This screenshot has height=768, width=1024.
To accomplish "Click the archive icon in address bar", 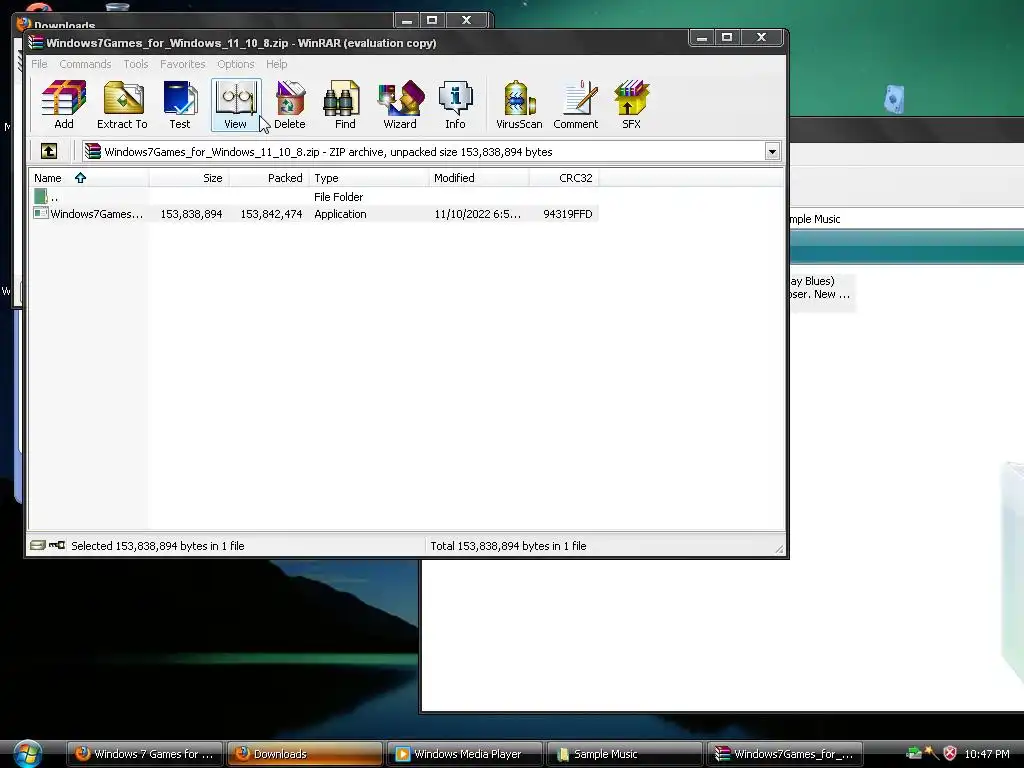I will pos(92,152).
